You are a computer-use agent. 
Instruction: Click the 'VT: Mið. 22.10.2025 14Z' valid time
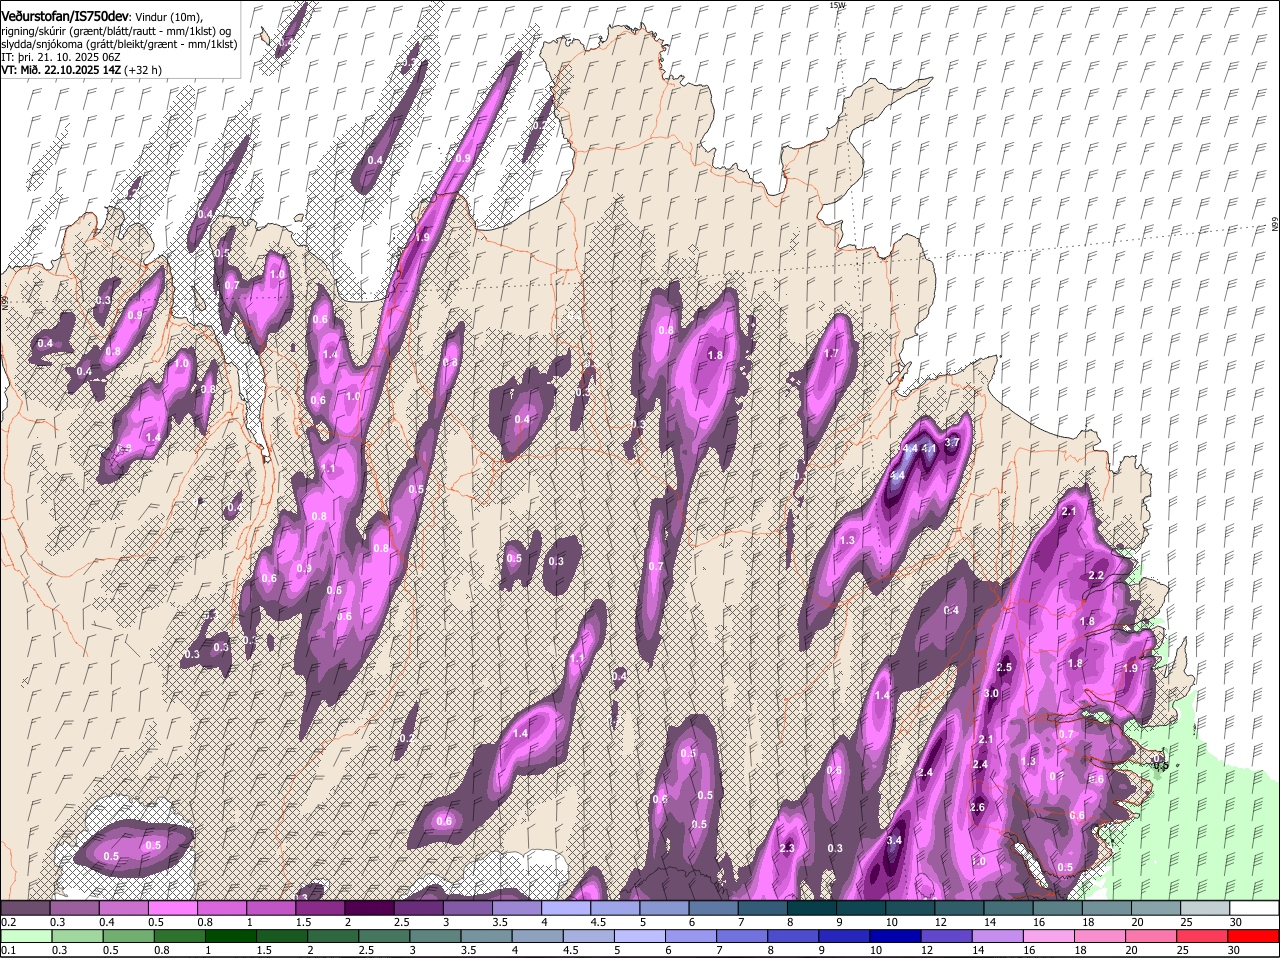pyautogui.click(x=62, y=70)
